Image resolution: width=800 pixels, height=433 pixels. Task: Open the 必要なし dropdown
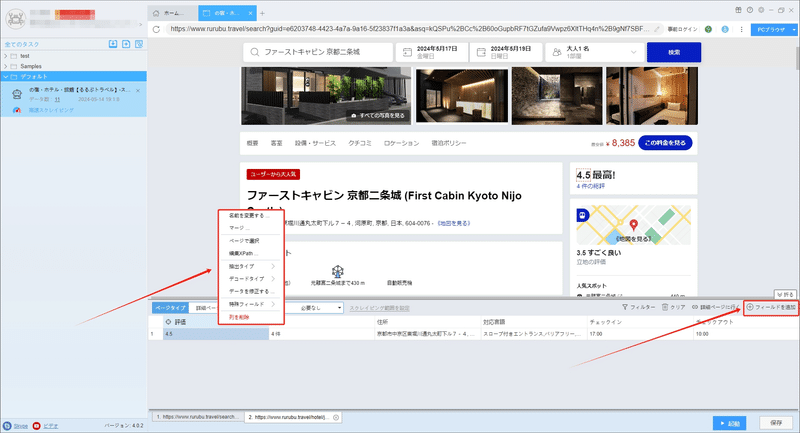[x=314, y=308]
